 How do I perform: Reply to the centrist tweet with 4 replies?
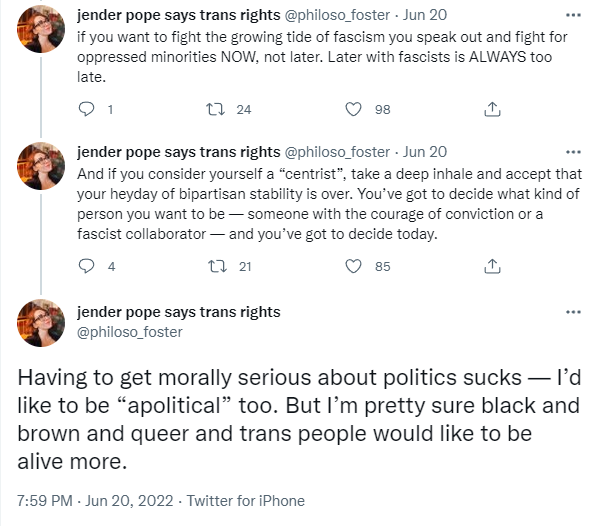(x=86, y=266)
